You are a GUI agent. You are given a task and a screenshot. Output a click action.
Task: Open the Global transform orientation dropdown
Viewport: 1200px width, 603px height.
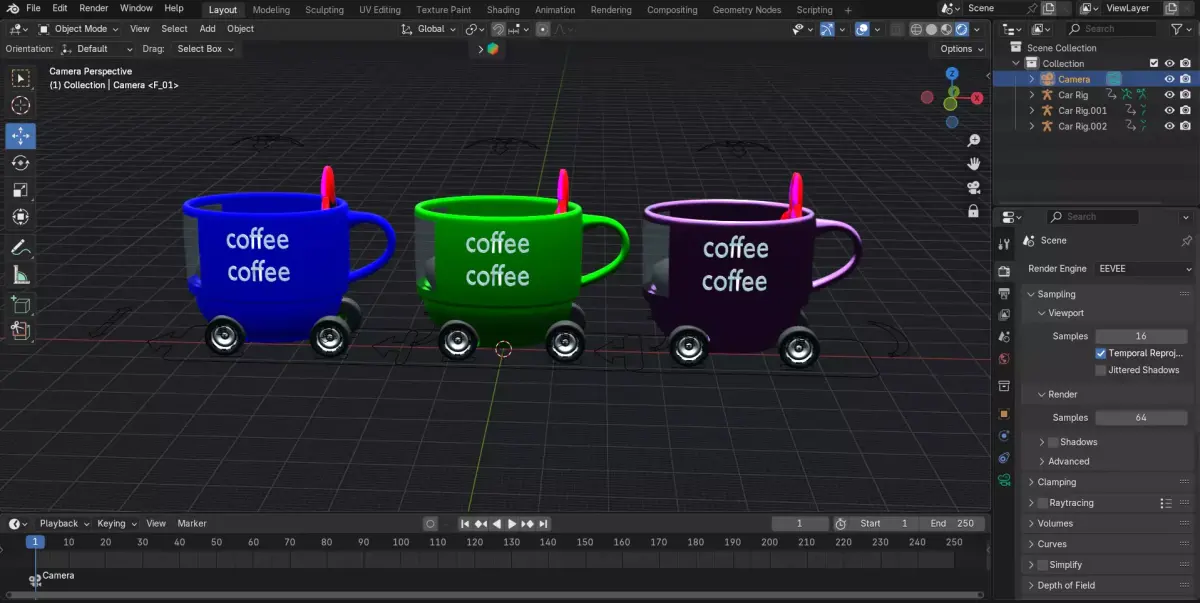point(430,29)
